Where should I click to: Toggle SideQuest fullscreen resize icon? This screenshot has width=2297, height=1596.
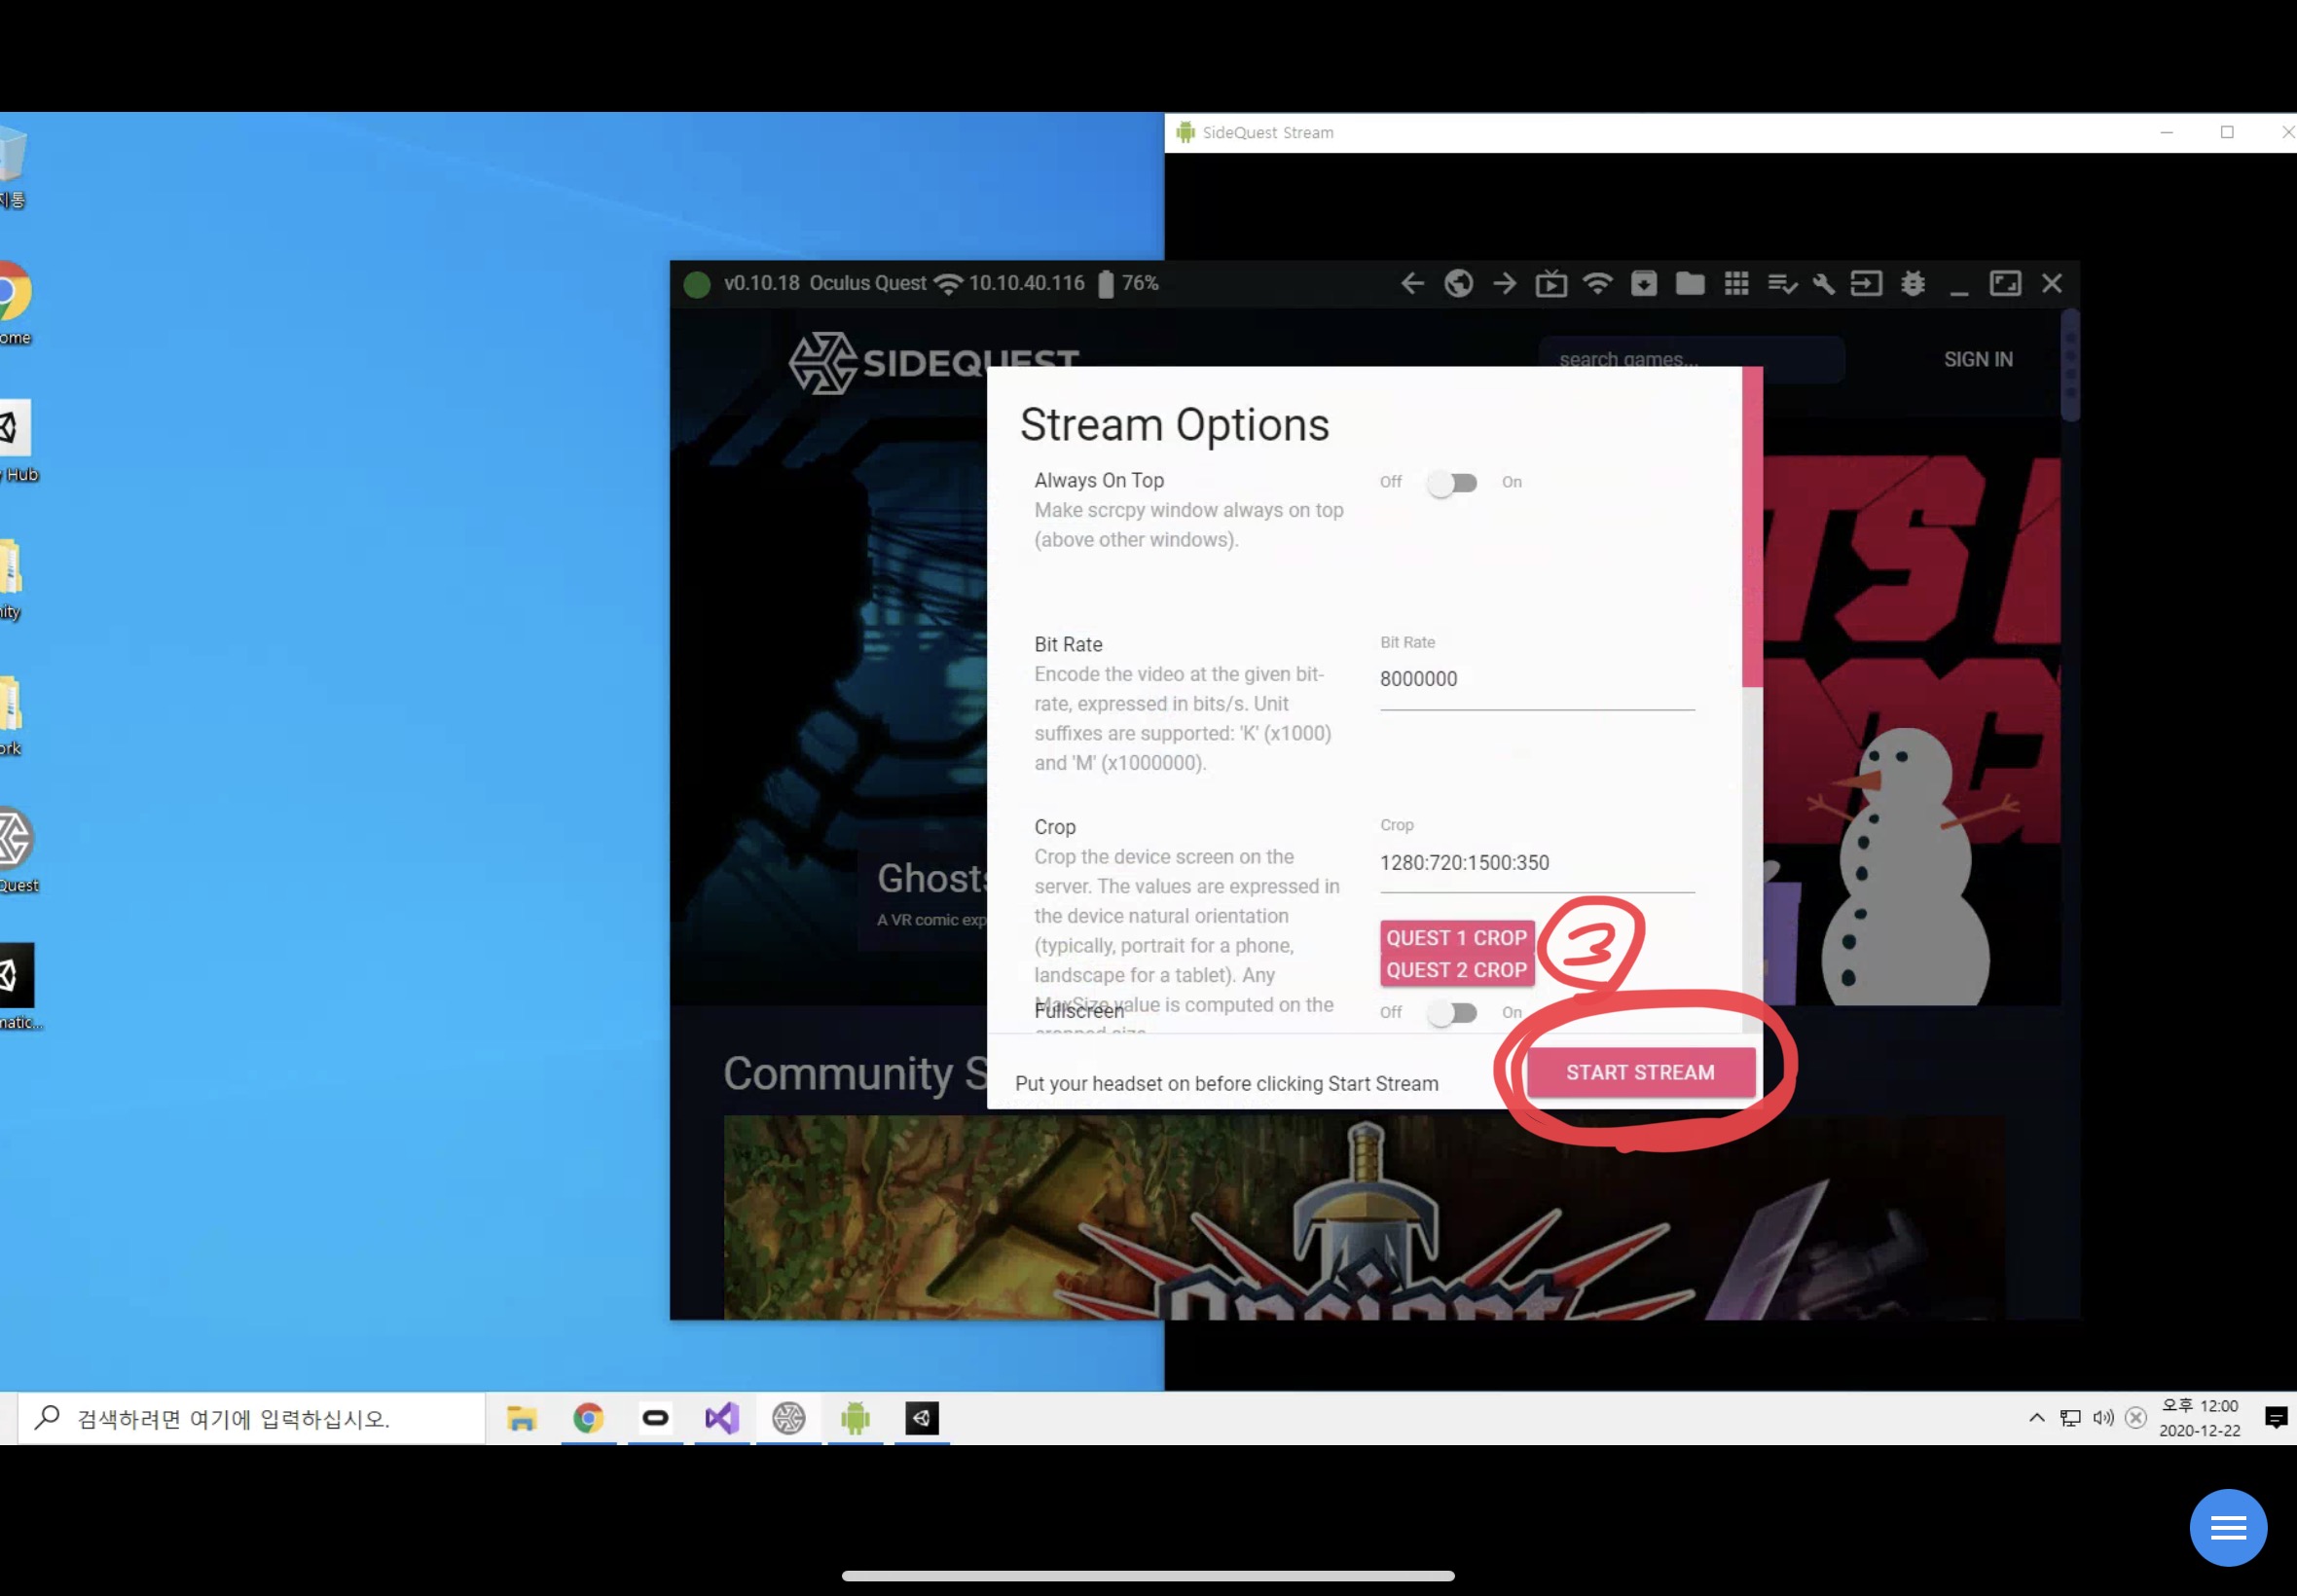[x=2005, y=284]
